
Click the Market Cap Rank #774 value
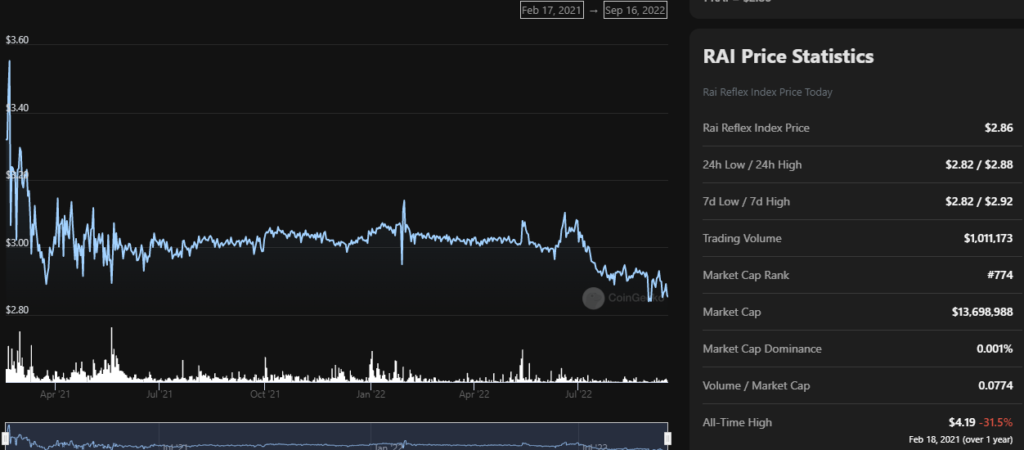(997, 276)
